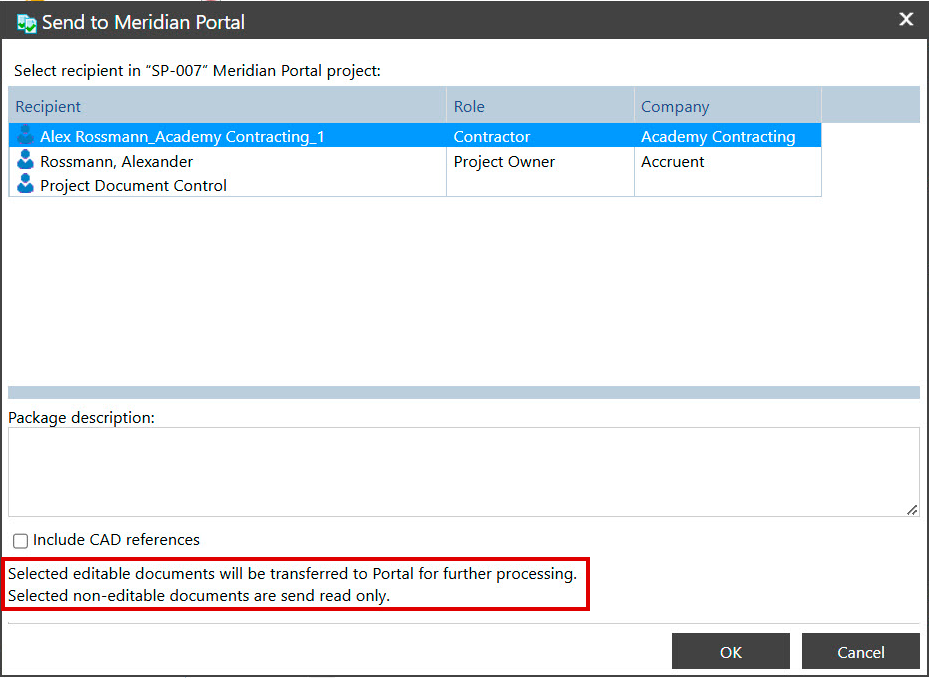Screen dimensions: 929x678
Task: Click the user icon beside Alex Rossmann_Academy Contracting_1
Action: click(23, 136)
